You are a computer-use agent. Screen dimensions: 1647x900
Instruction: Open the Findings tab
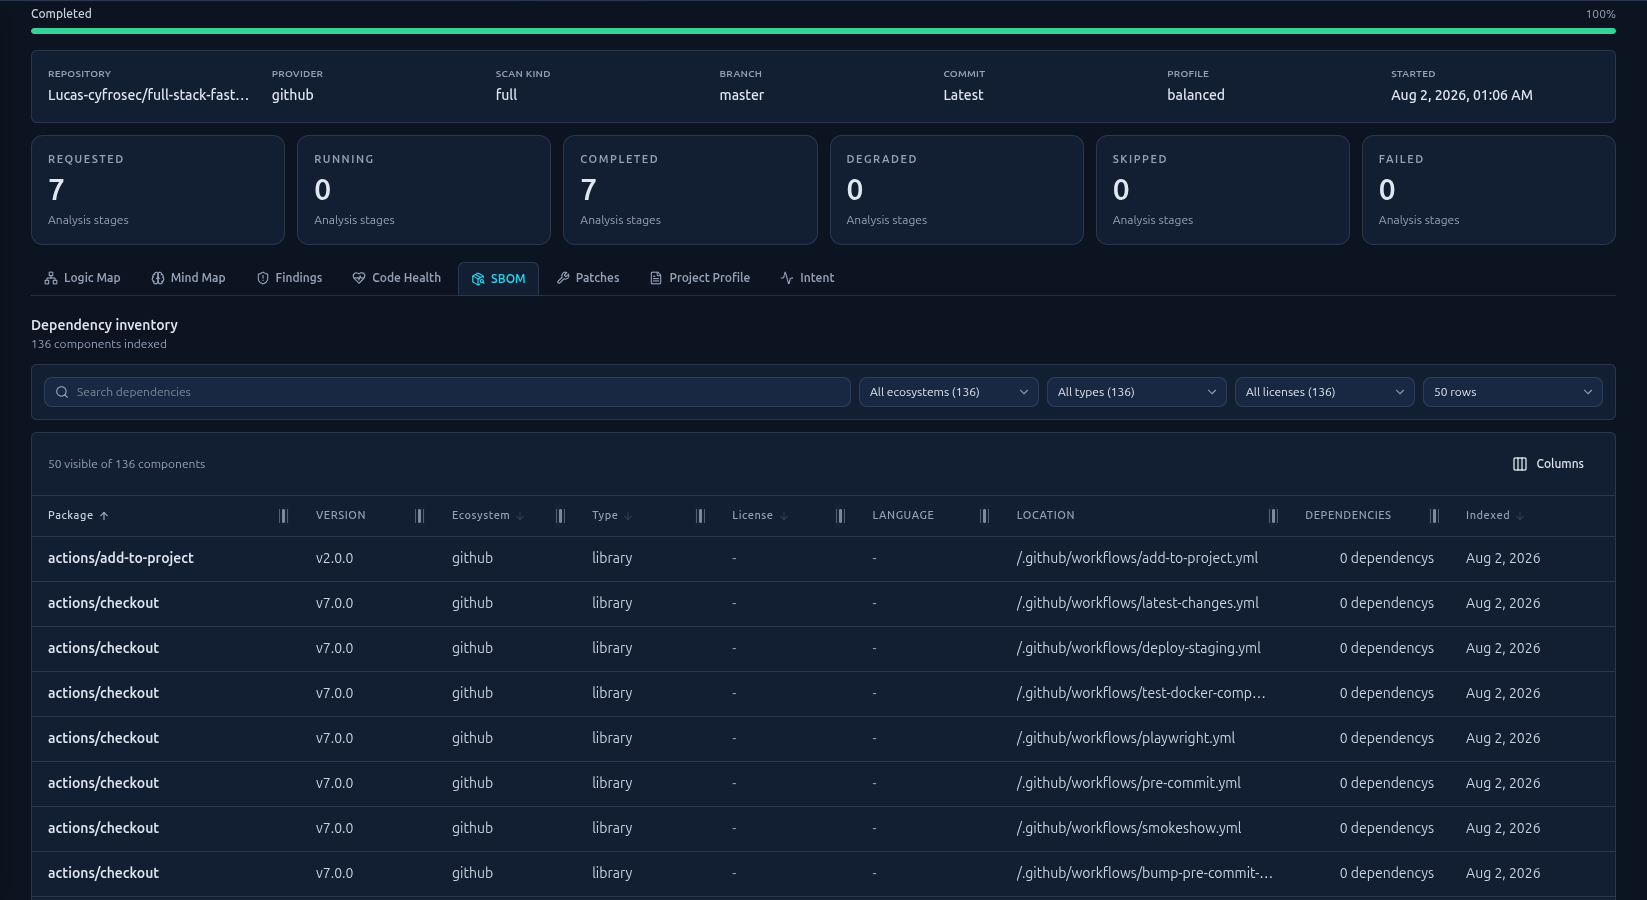click(x=289, y=278)
